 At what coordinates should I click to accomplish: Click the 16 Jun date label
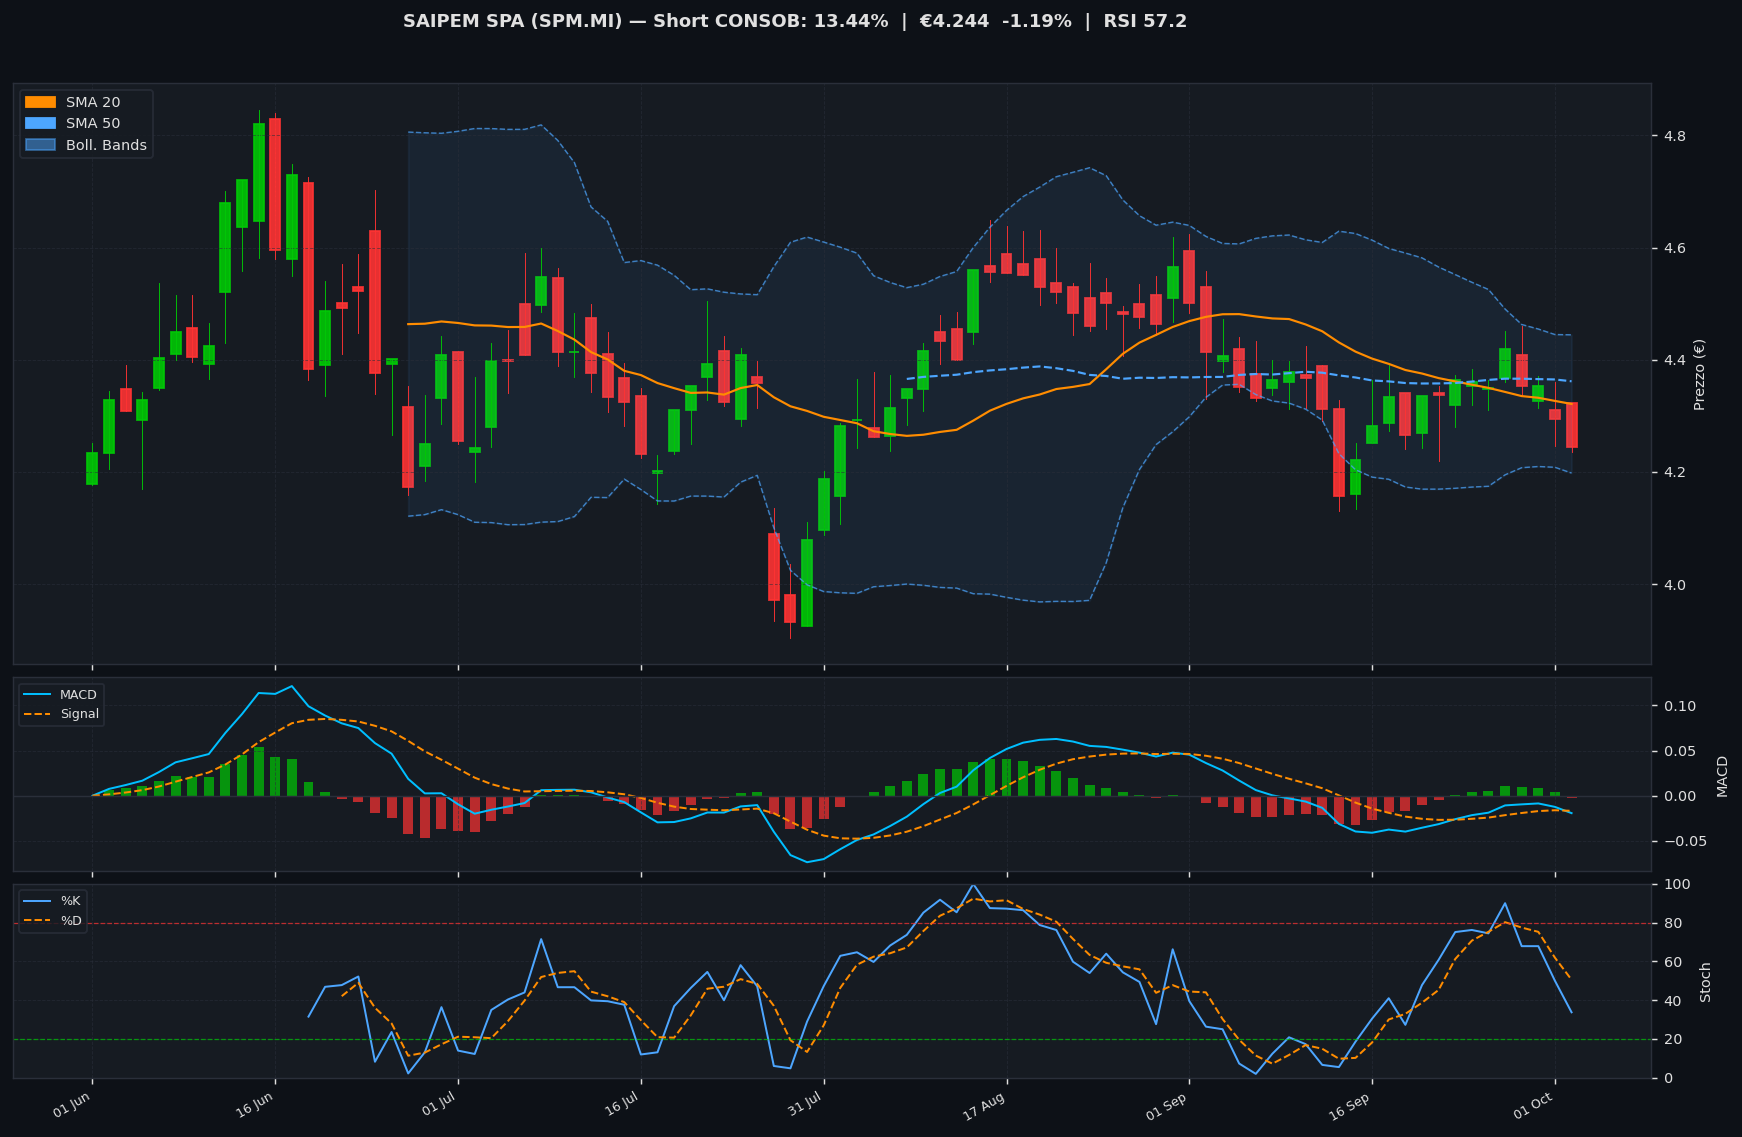point(254,1106)
